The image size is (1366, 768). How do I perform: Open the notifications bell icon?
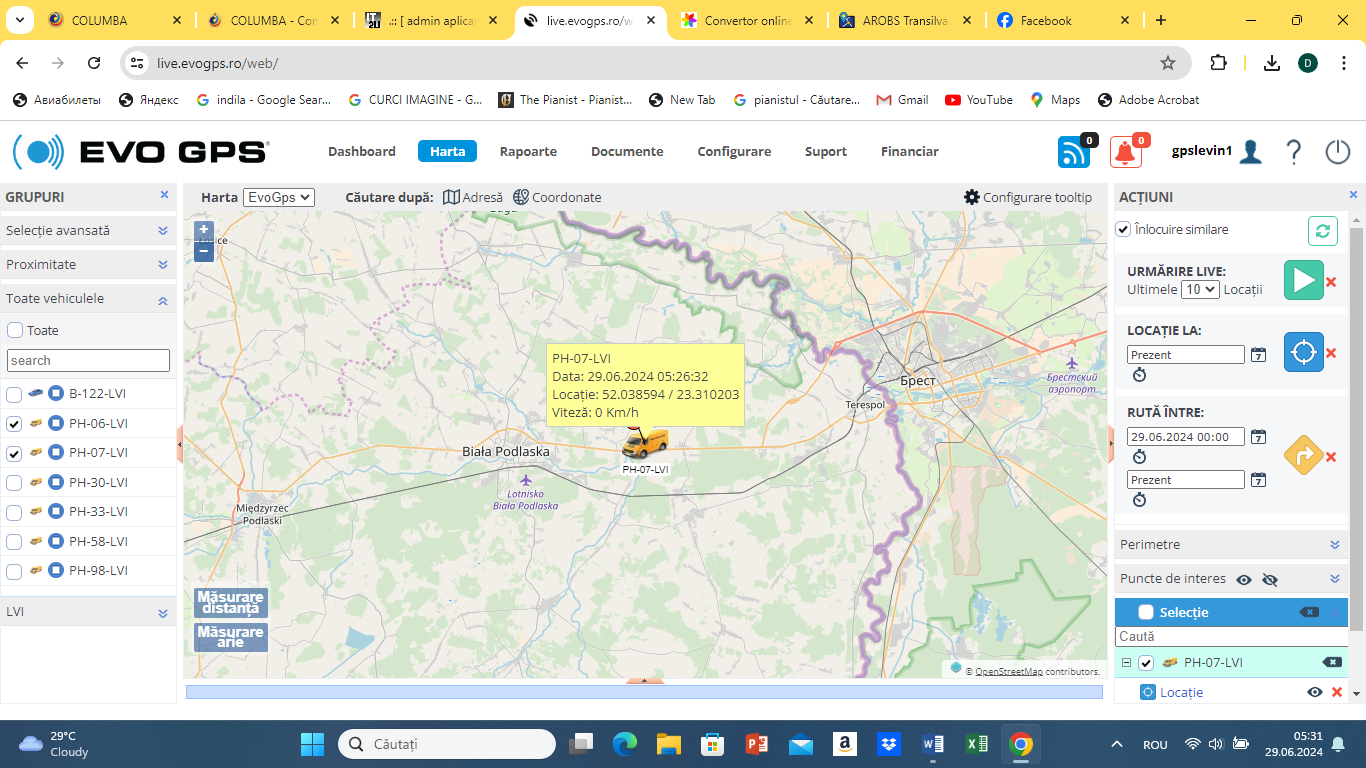click(1126, 153)
